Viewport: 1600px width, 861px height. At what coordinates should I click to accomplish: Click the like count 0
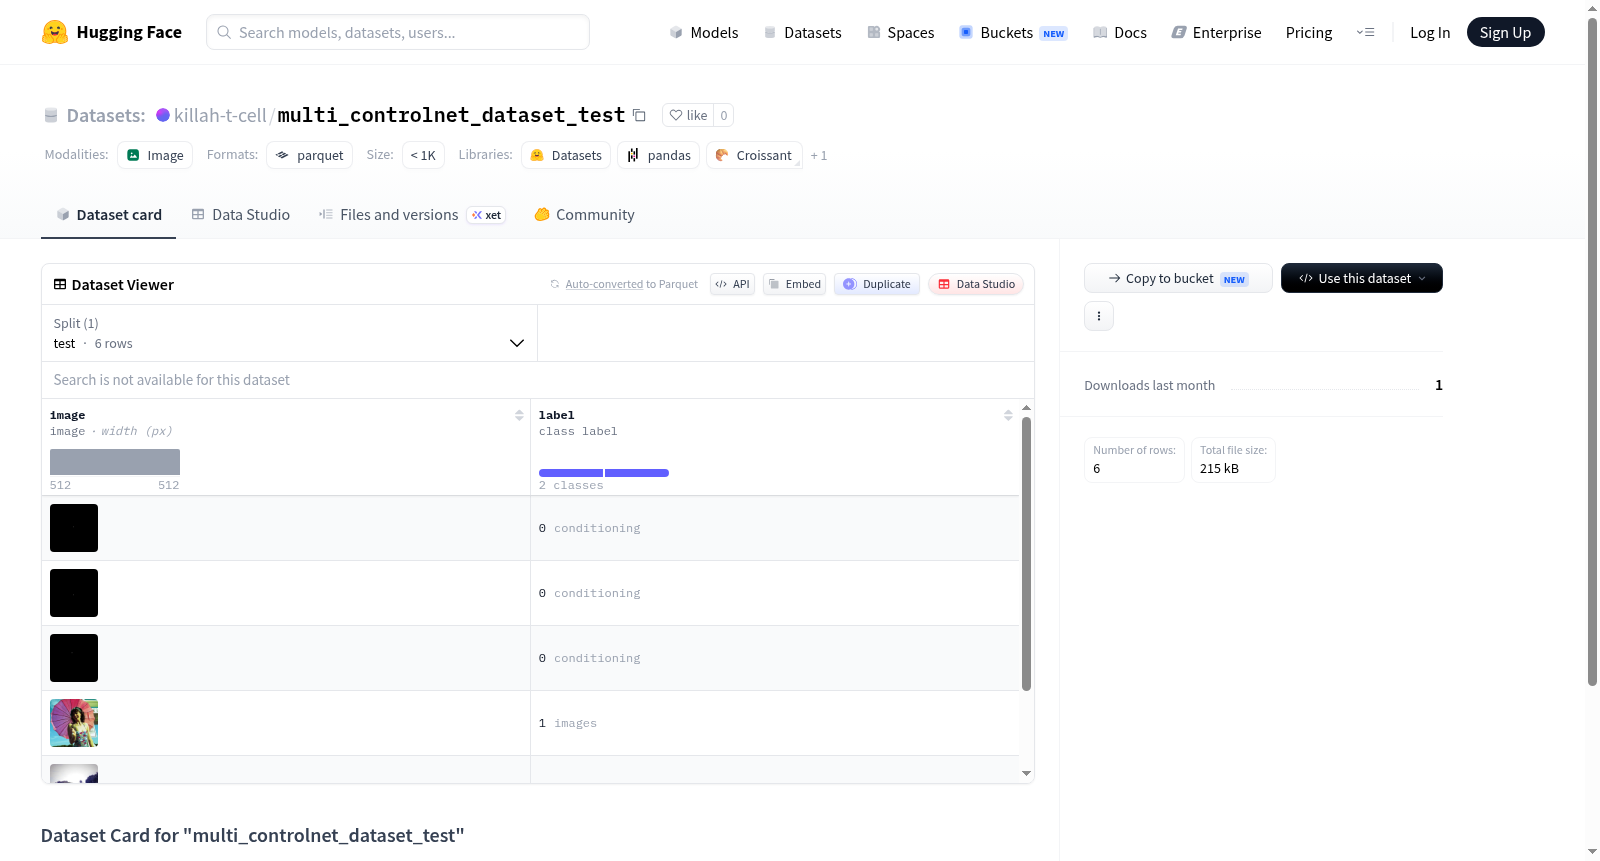(724, 115)
